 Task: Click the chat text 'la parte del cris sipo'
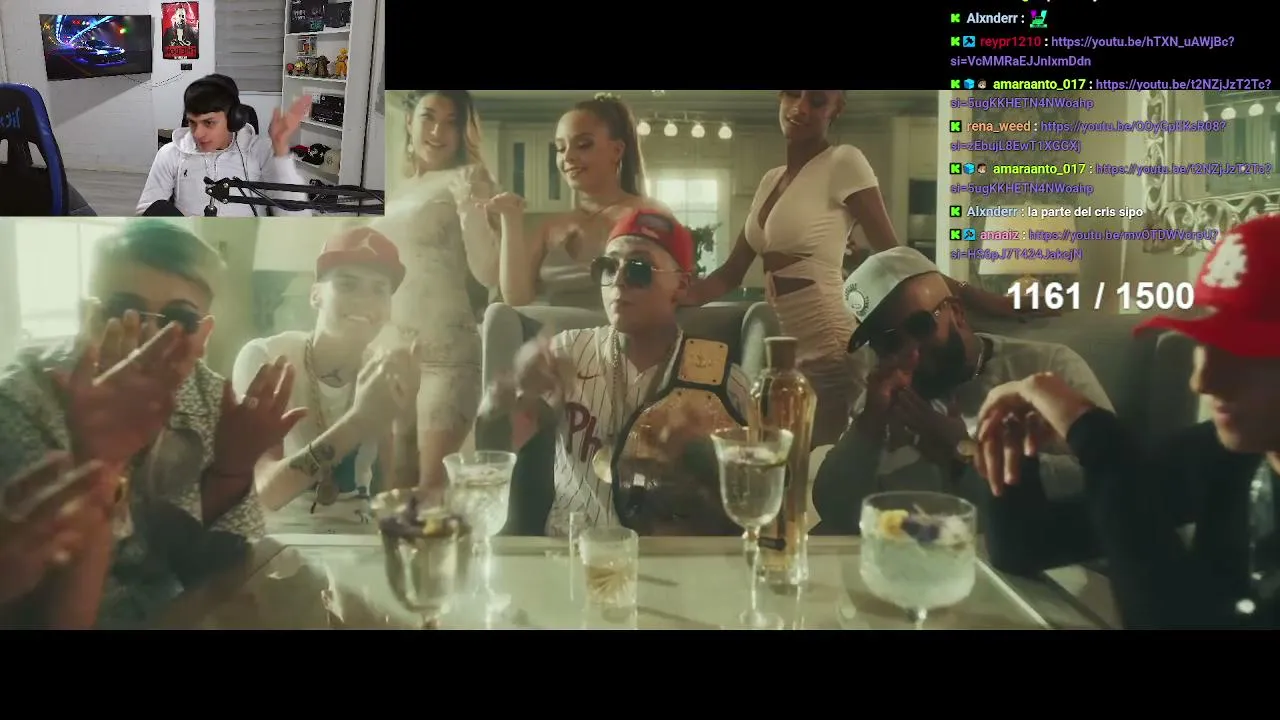coord(1085,212)
